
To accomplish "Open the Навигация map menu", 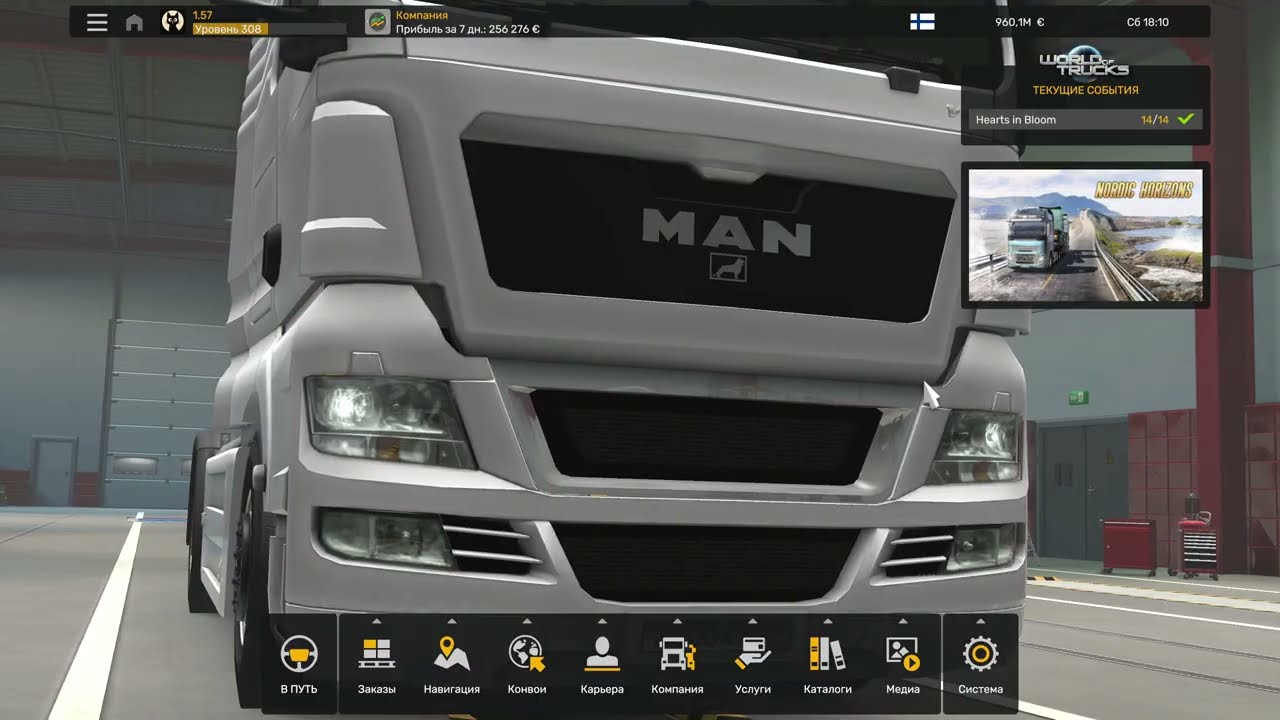I will (452, 666).
